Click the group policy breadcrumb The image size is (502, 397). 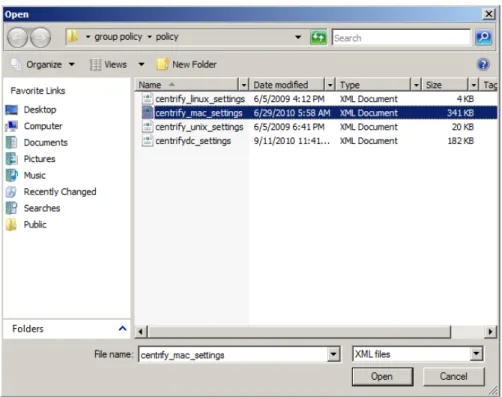(x=118, y=37)
